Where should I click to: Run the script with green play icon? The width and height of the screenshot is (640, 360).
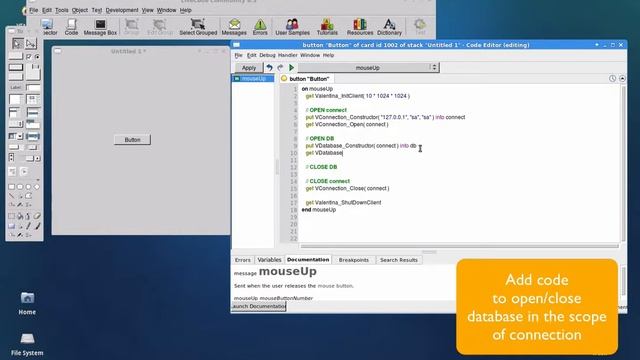pos(291,67)
